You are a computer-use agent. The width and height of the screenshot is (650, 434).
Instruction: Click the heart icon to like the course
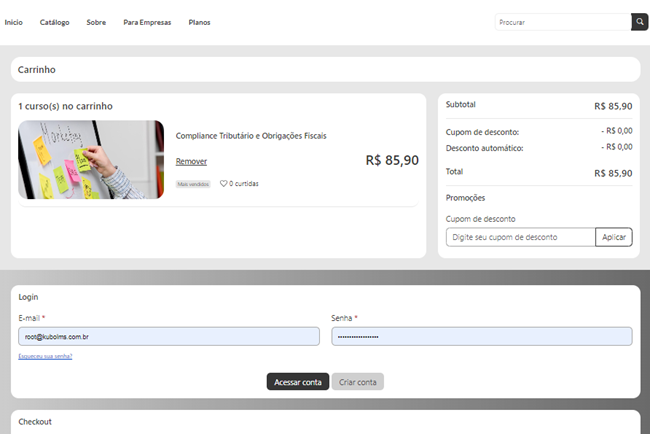pyautogui.click(x=224, y=184)
